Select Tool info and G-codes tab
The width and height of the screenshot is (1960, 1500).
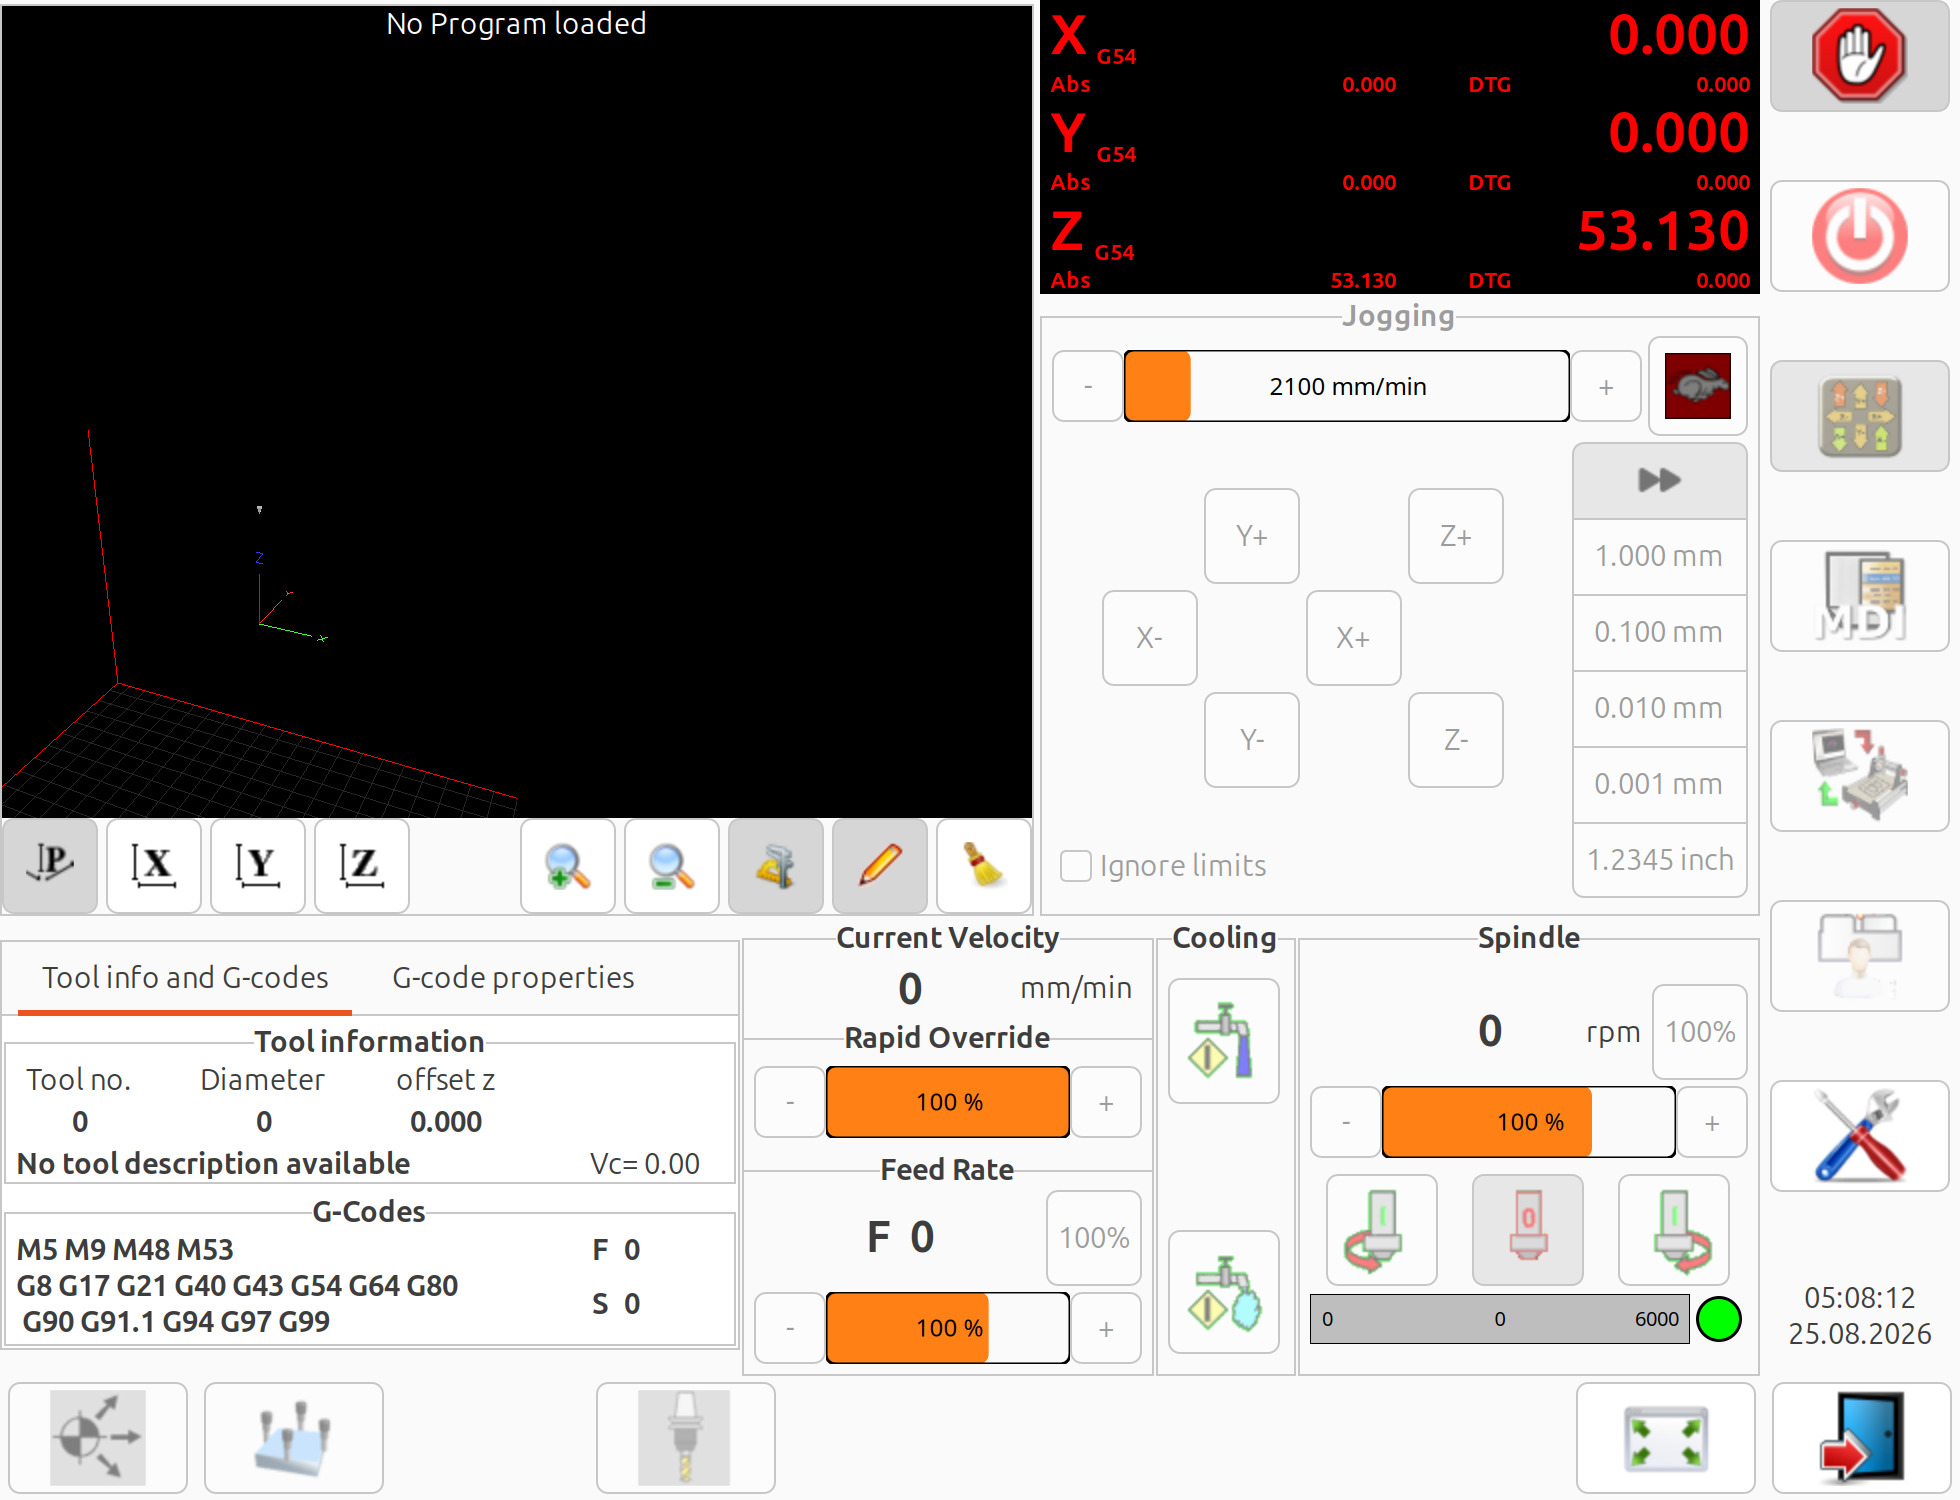(185, 977)
